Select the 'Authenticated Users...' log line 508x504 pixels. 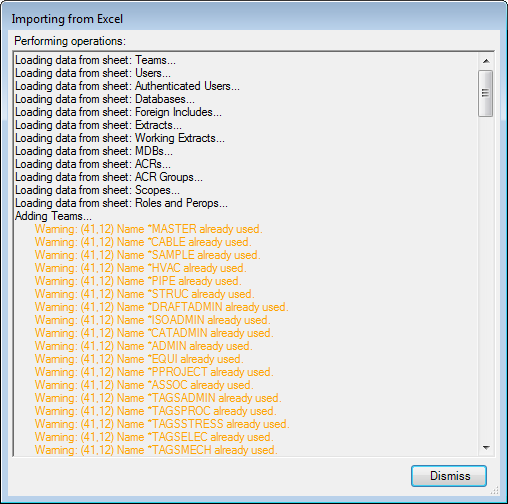[127, 86]
